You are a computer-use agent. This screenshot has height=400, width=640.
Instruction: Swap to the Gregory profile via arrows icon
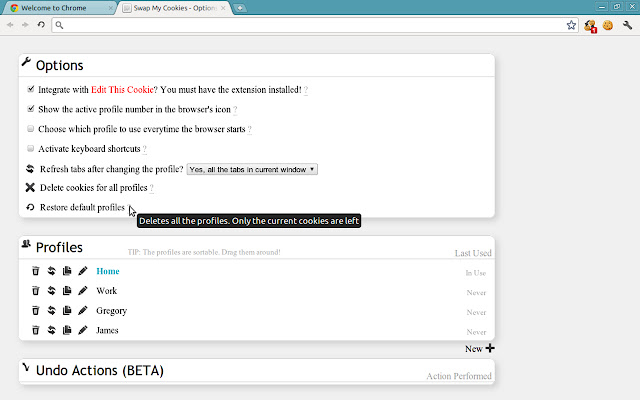(51, 311)
